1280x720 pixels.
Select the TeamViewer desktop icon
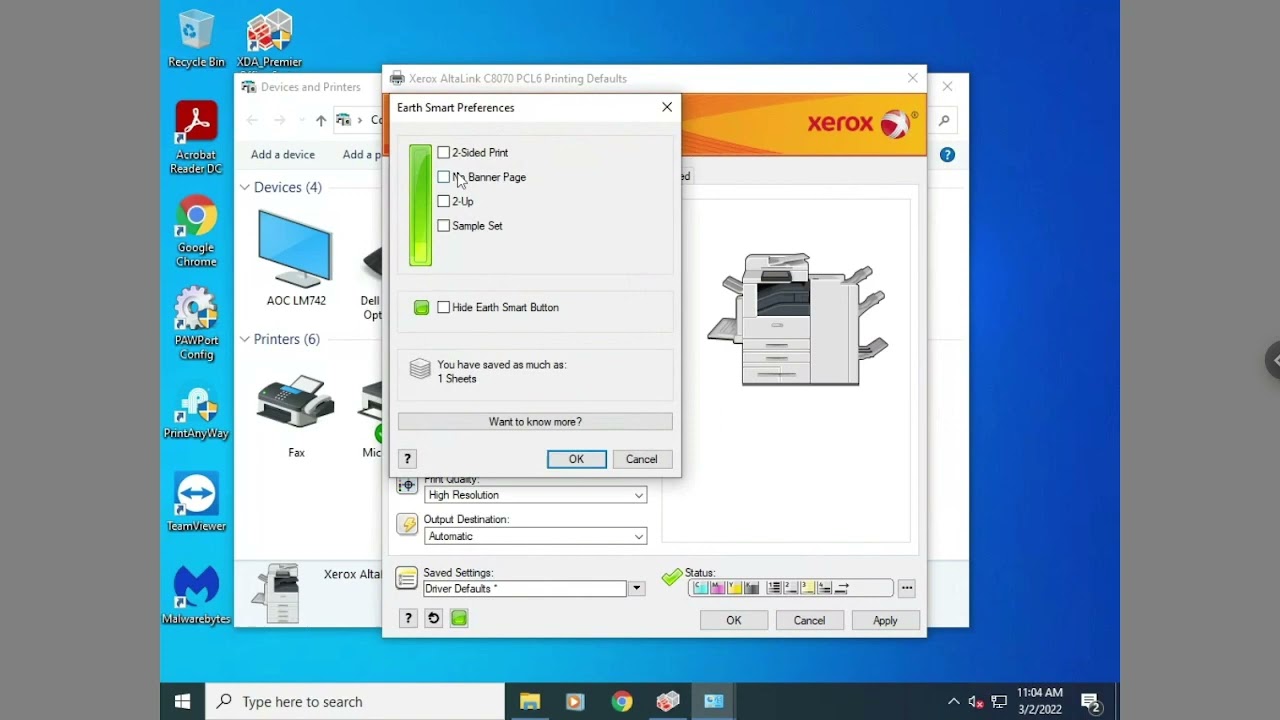tap(196, 502)
